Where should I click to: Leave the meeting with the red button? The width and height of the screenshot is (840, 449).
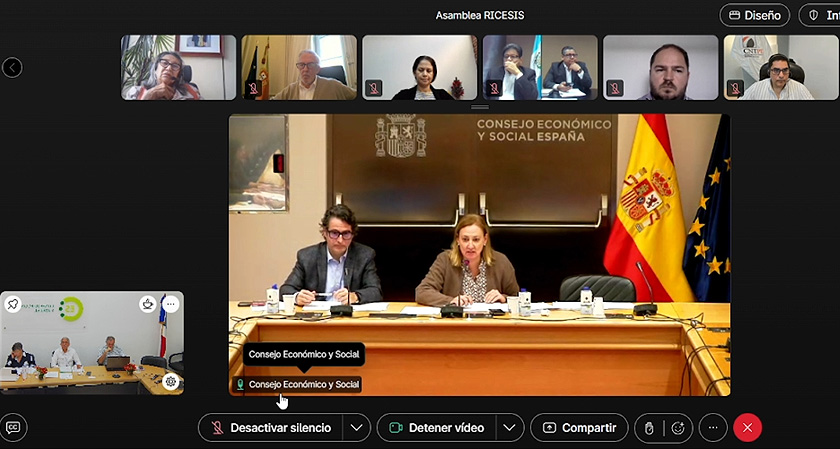[x=747, y=428]
